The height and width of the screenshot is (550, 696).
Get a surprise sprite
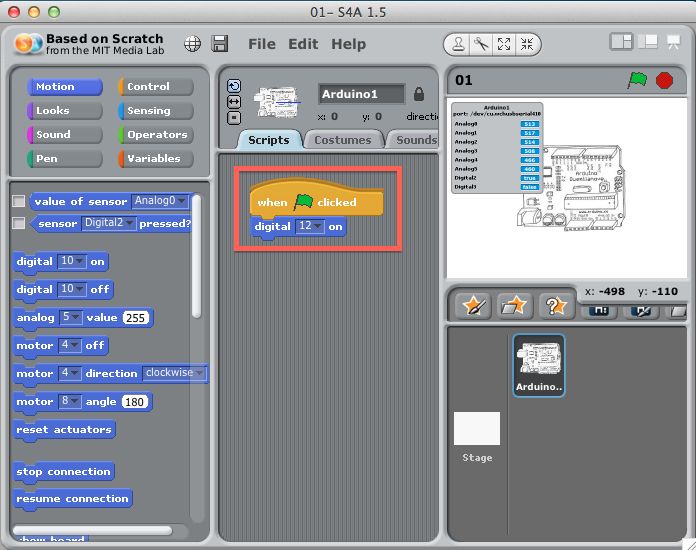[x=555, y=306]
